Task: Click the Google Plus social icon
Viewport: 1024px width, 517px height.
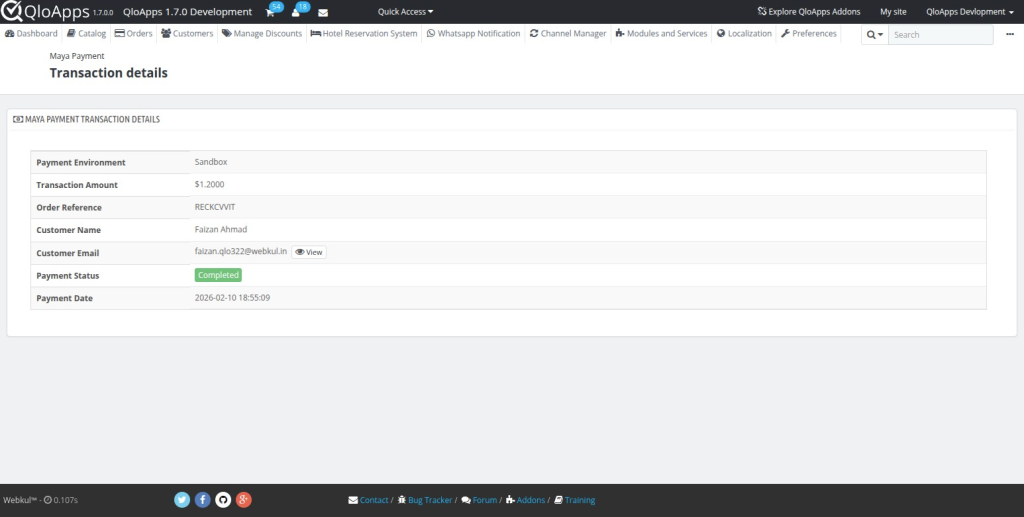Action: [x=243, y=500]
